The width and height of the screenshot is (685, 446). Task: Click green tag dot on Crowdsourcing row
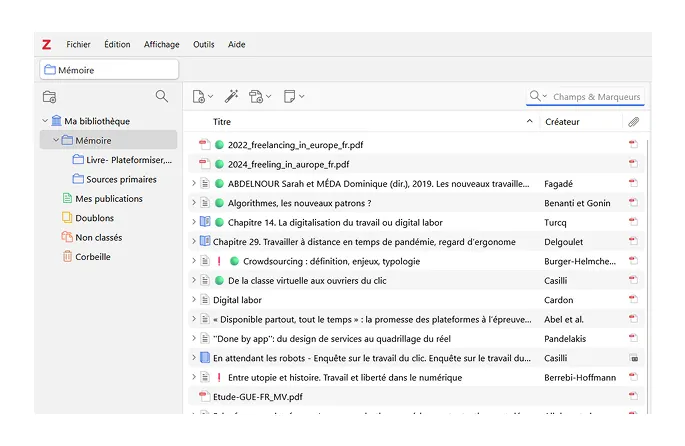click(x=235, y=261)
